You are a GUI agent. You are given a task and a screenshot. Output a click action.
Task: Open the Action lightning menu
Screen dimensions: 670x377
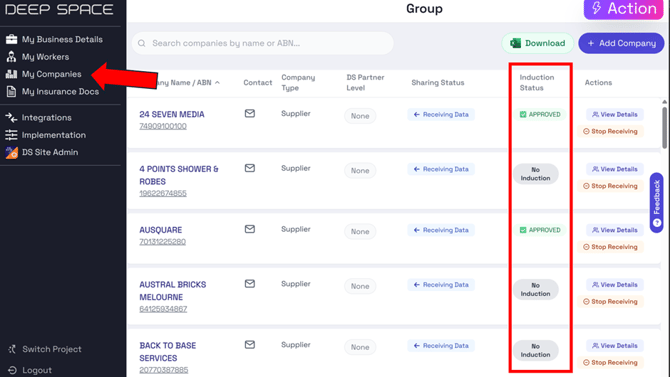tap(623, 9)
